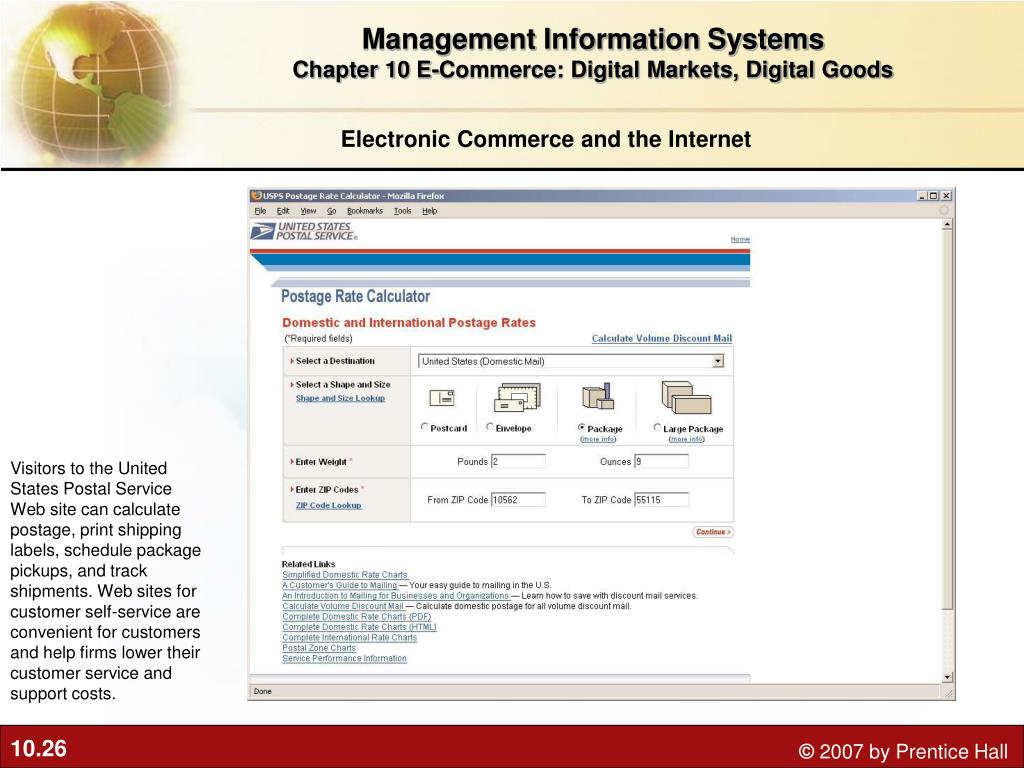Click the Continue button
Viewport: 1024px width, 768px height.
pos(712,532)
